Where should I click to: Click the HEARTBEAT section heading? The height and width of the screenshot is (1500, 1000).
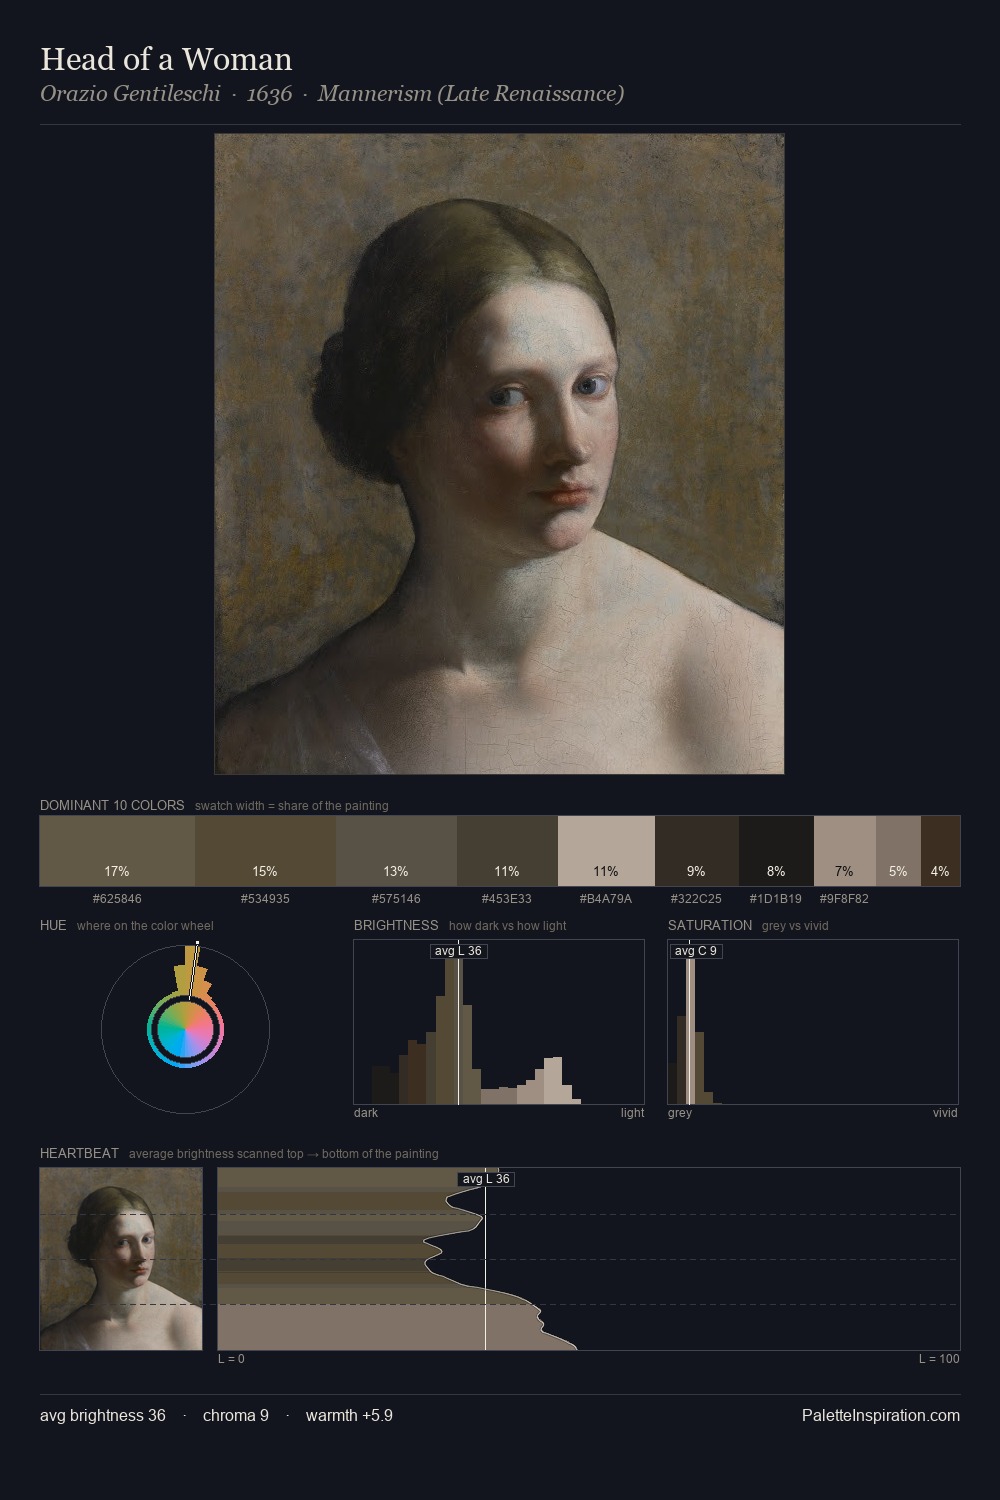click(x=79, y=1153)
